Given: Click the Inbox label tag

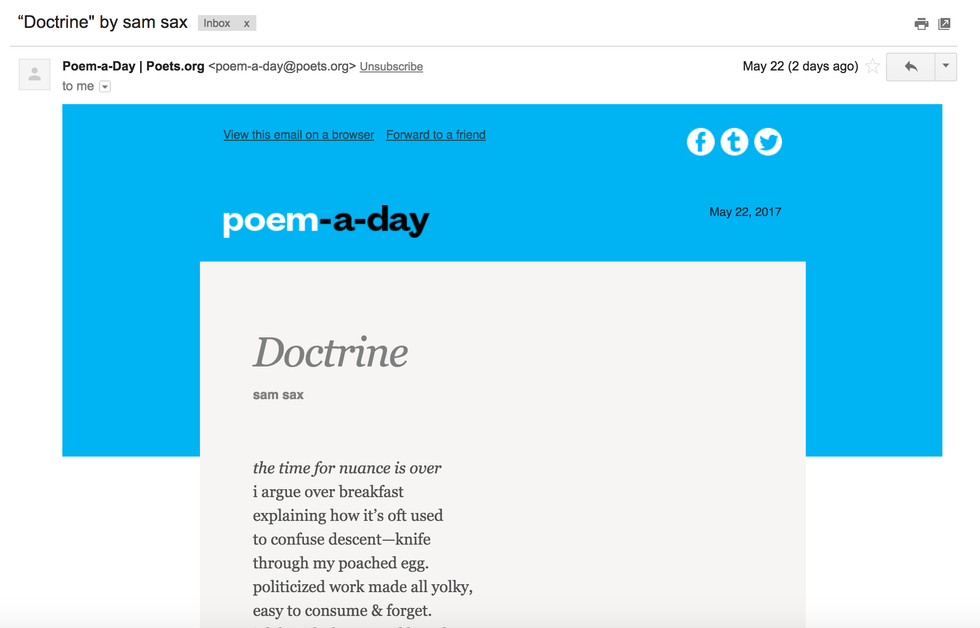Looking at the screenshot, I should 217,23.
